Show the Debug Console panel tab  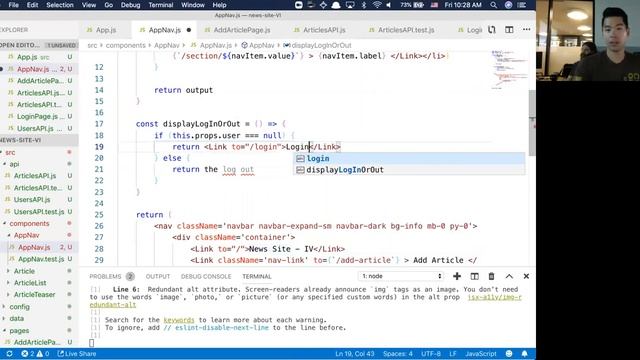(x=206, y=276)
